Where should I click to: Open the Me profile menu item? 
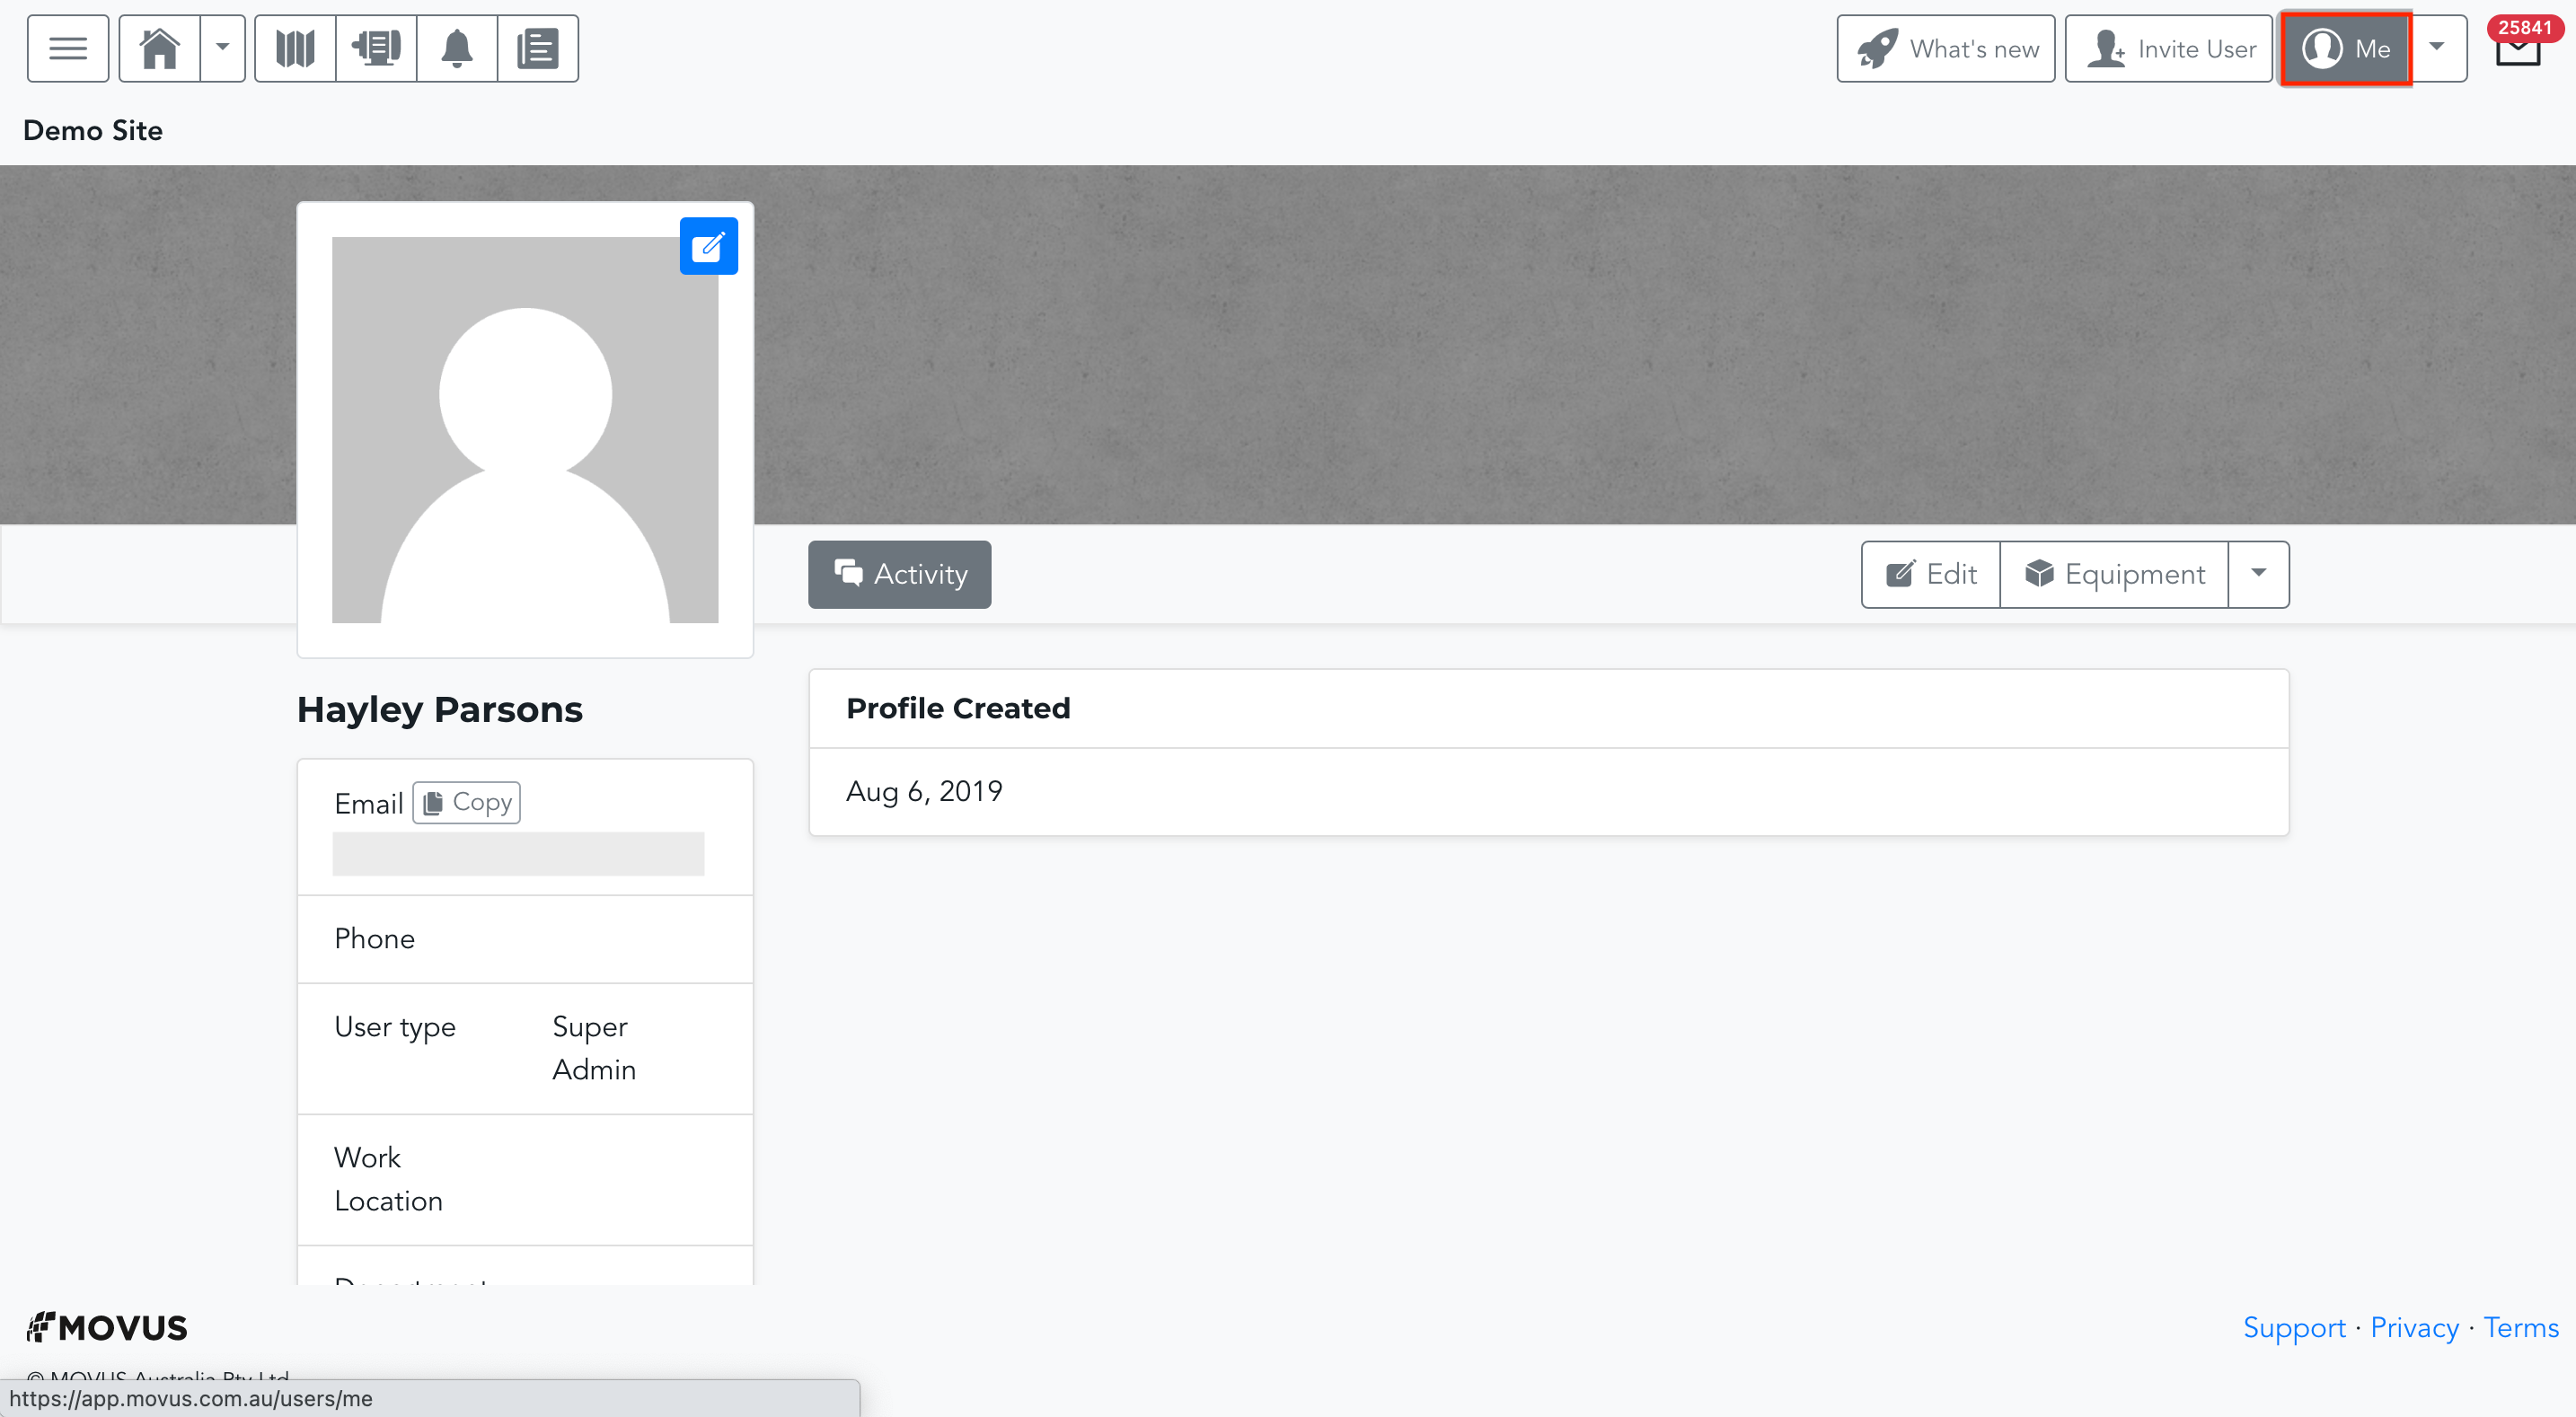(2346, 48)
